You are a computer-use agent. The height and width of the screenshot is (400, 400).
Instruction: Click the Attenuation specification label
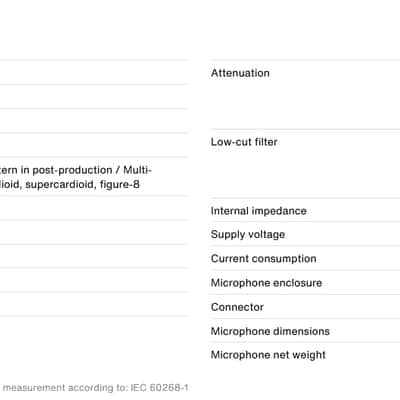[240, 73]
